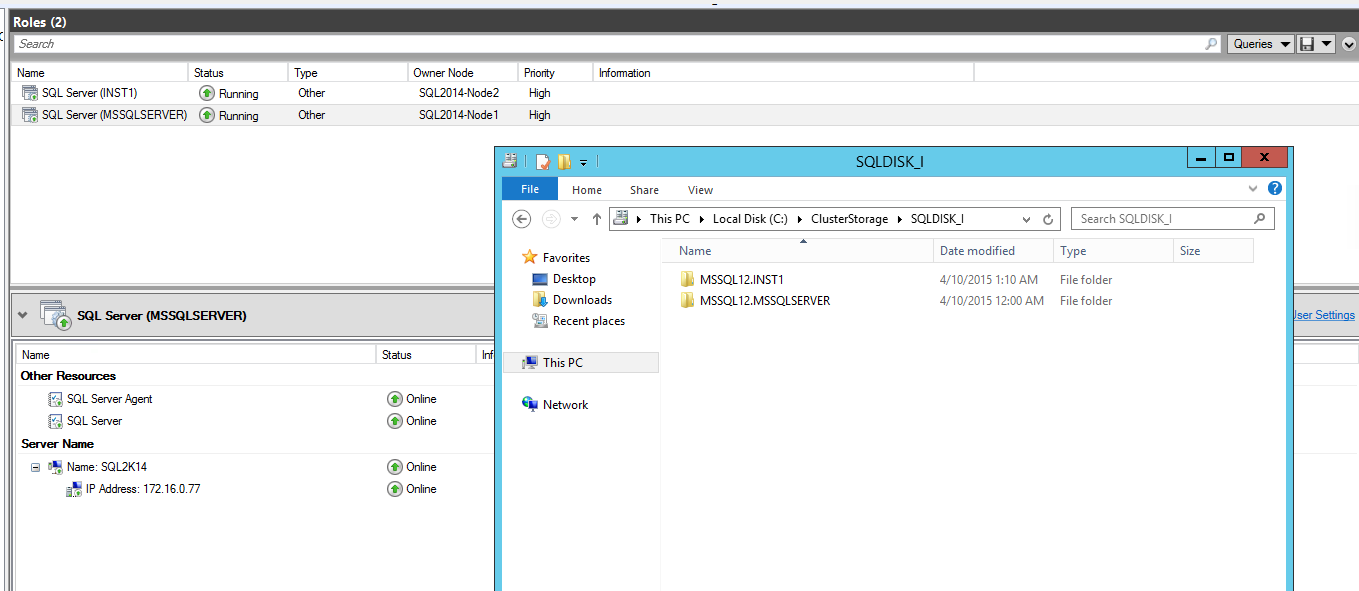
Task: Click the Explorer Forward arrow button
Action: click(550, 219)
